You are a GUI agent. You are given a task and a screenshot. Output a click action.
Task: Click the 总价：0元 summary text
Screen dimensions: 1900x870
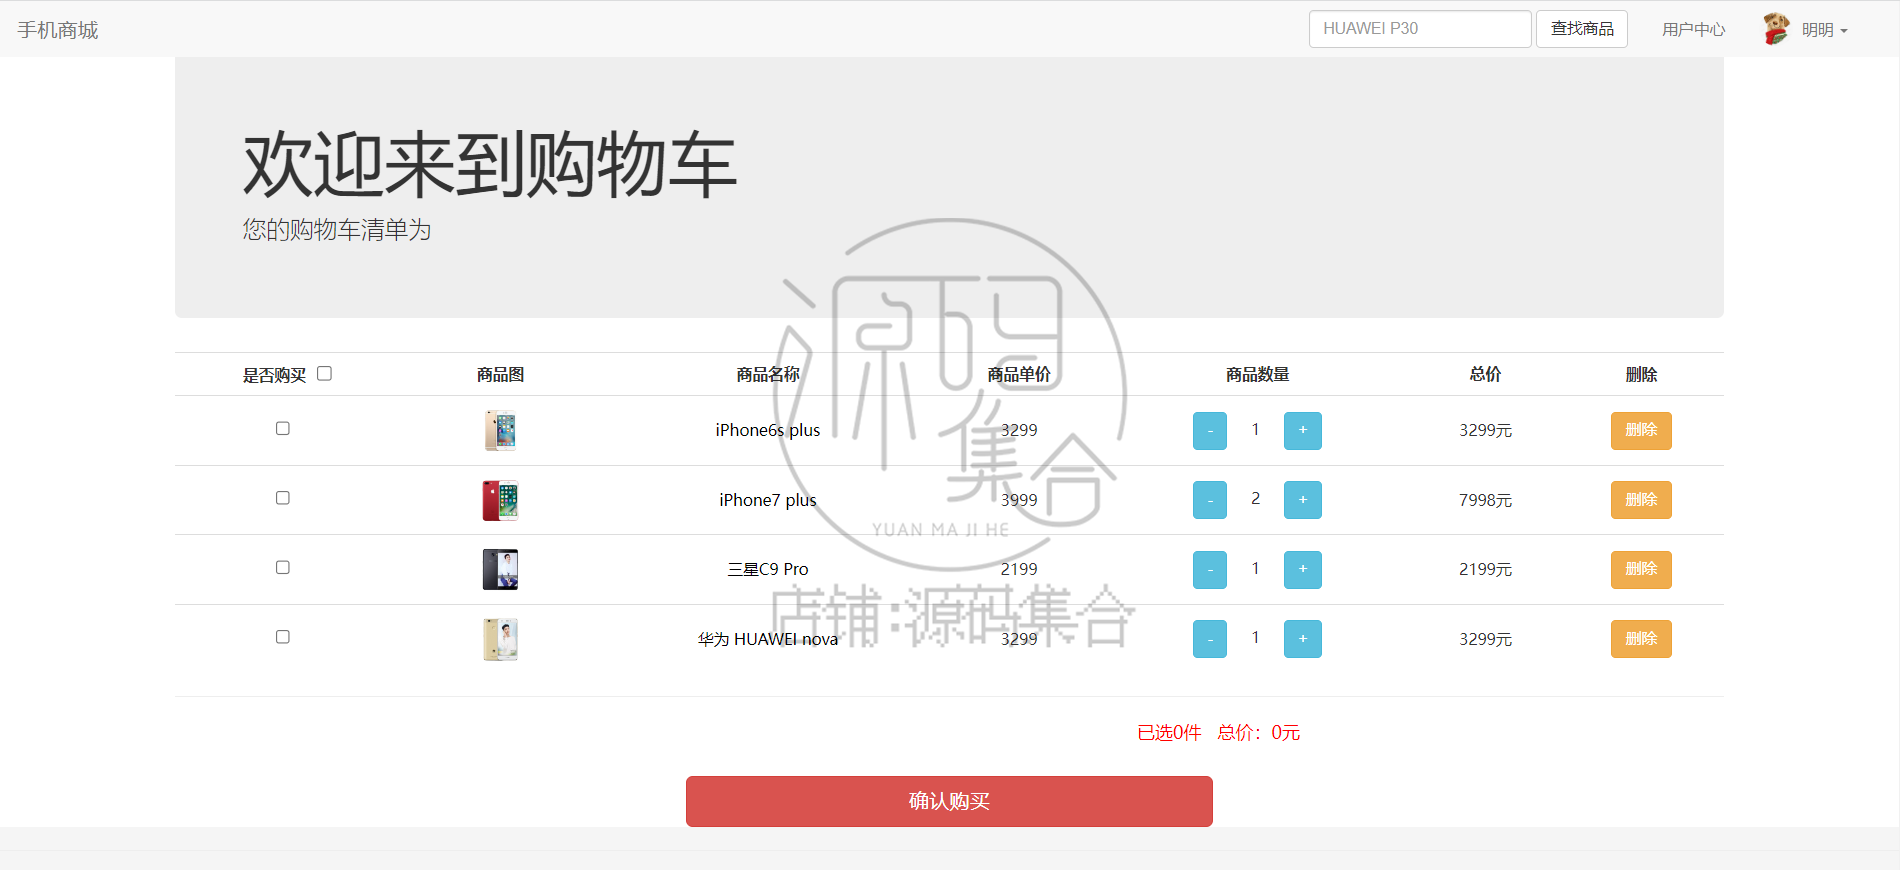point(1258,733)
